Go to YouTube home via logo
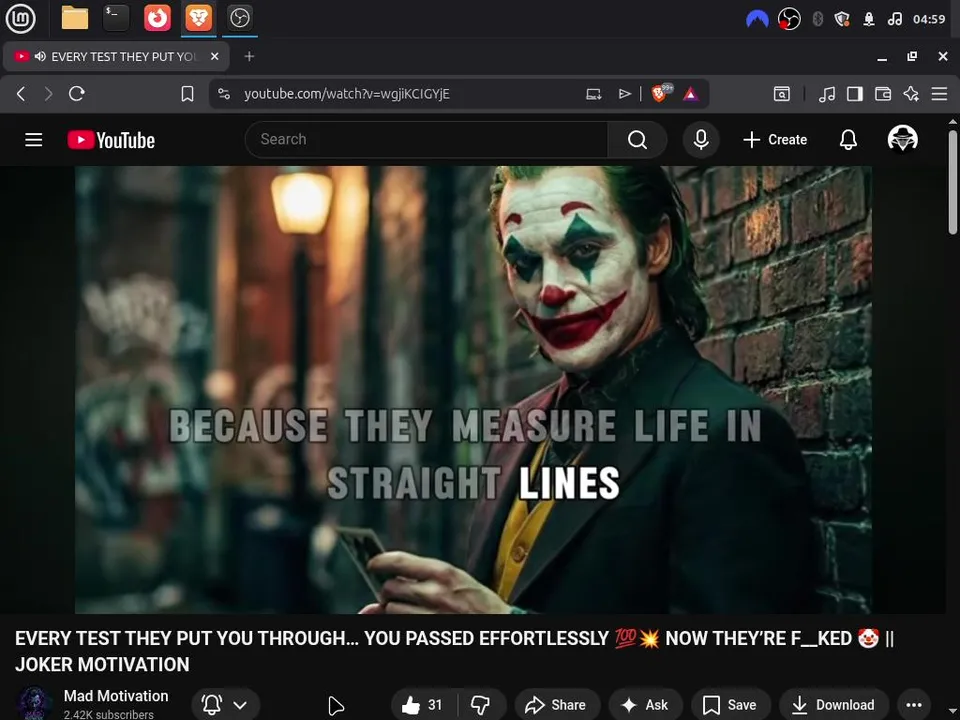The height and width of the screenshot is (720, 960). pyautogui.click(x=111, y=140)
